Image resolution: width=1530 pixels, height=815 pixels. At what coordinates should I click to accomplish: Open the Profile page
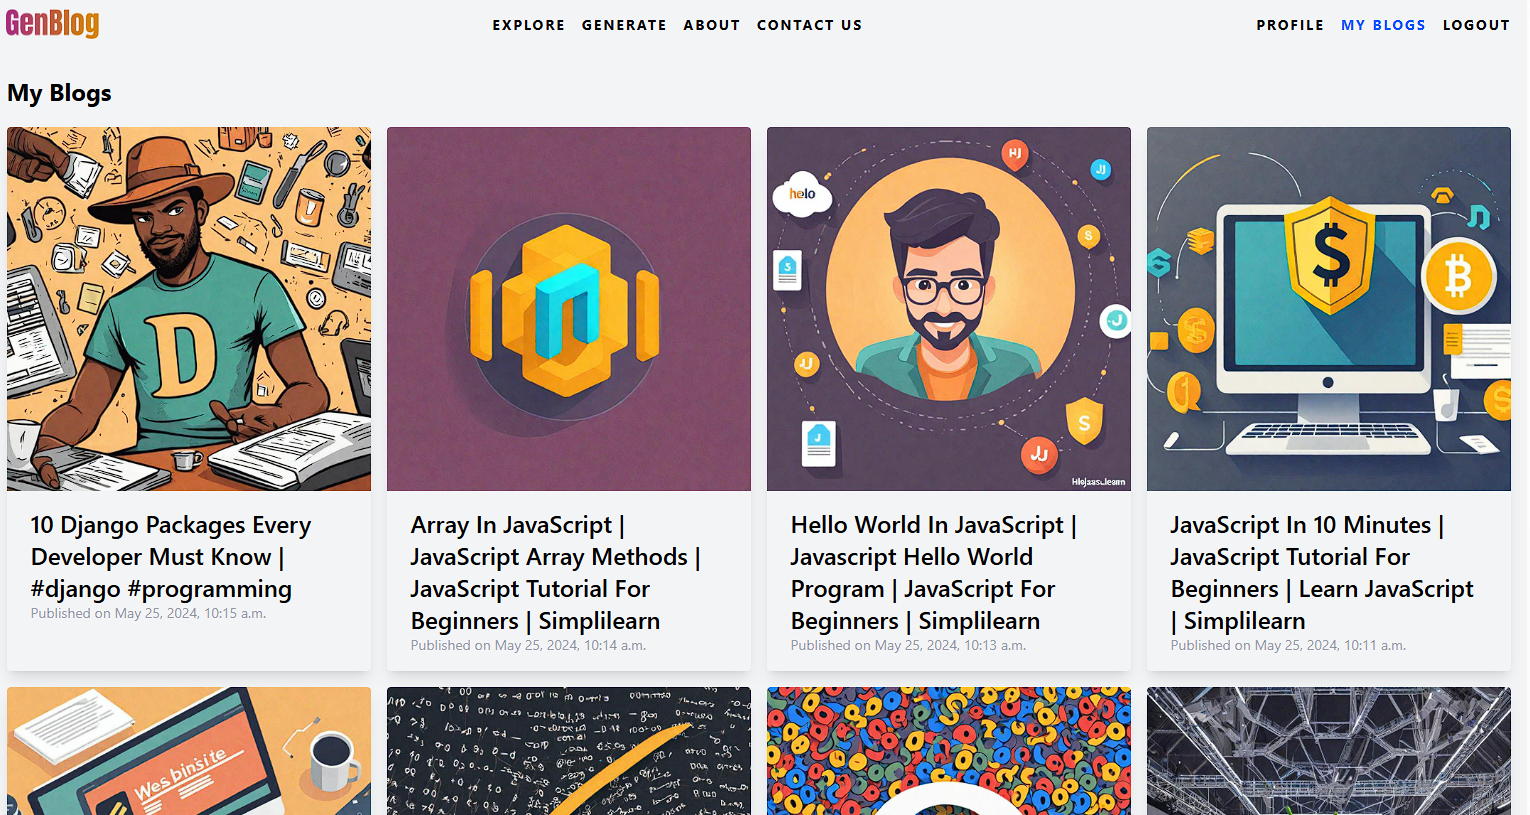(1290, 25)
